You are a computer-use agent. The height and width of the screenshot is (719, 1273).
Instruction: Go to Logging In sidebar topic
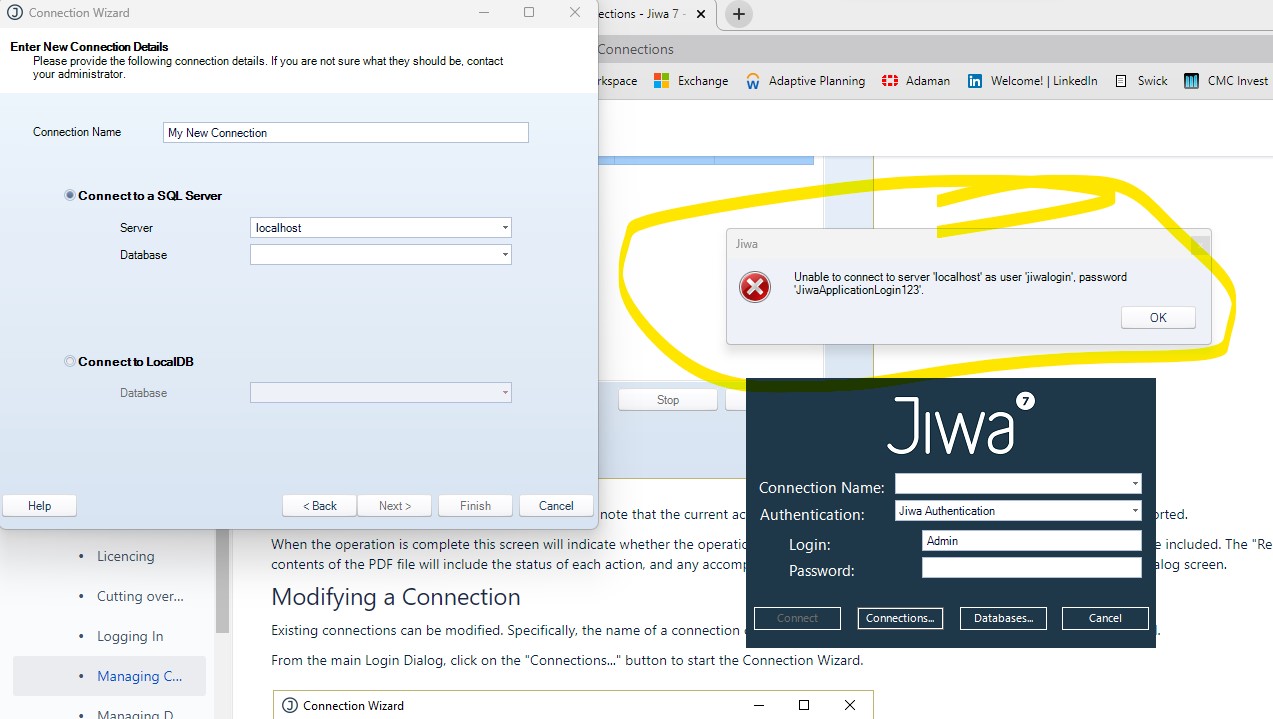(130, 636)
